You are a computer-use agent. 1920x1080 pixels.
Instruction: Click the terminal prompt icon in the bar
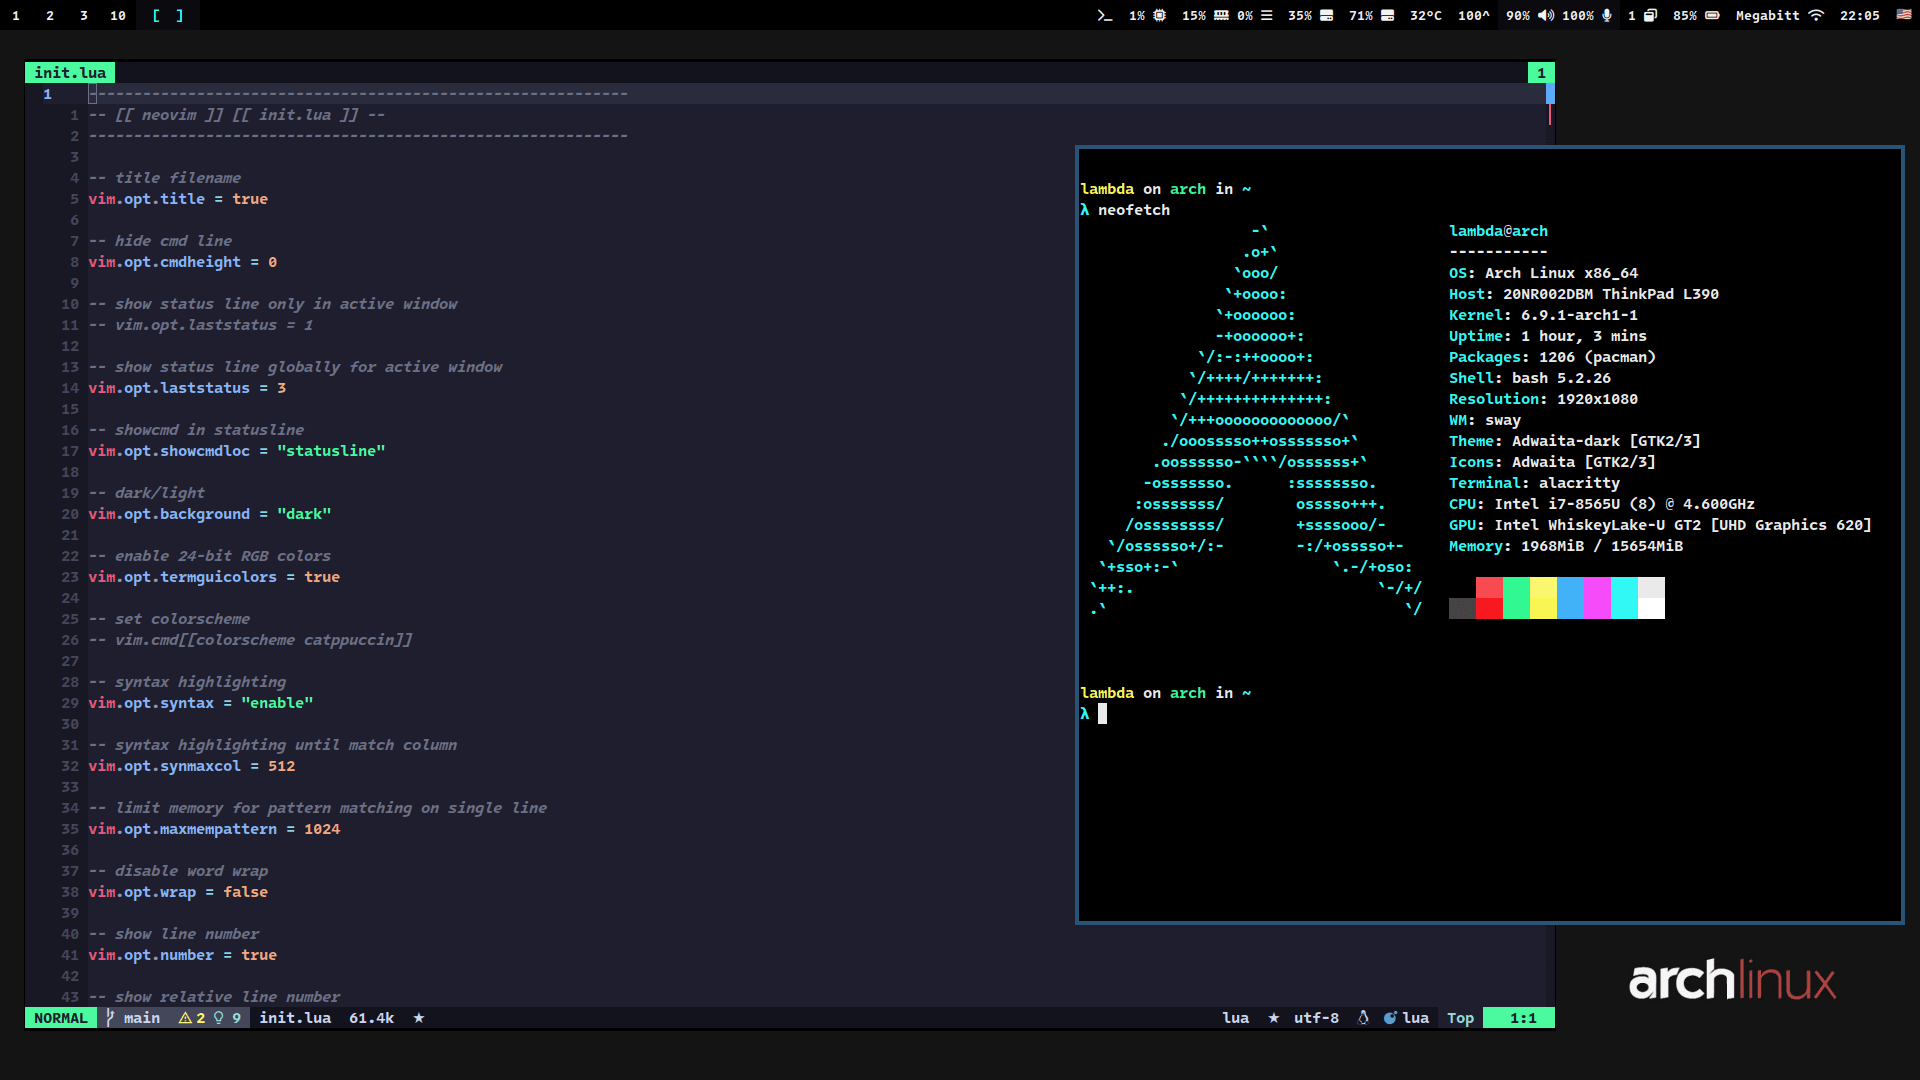click(x=1104, y=15)
